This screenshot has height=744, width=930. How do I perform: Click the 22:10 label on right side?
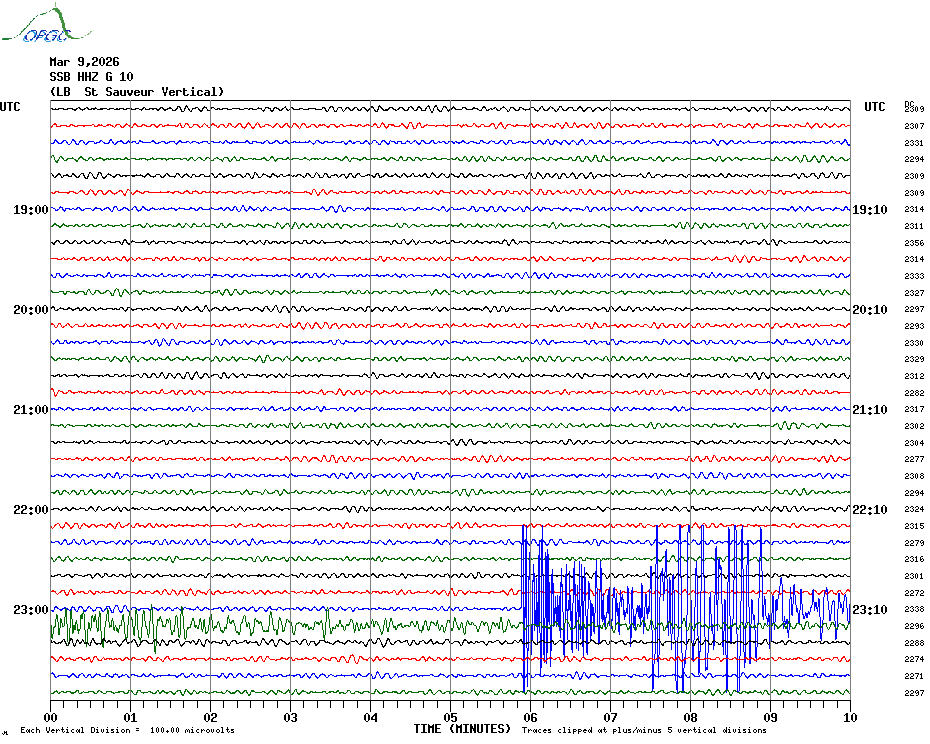869,510
